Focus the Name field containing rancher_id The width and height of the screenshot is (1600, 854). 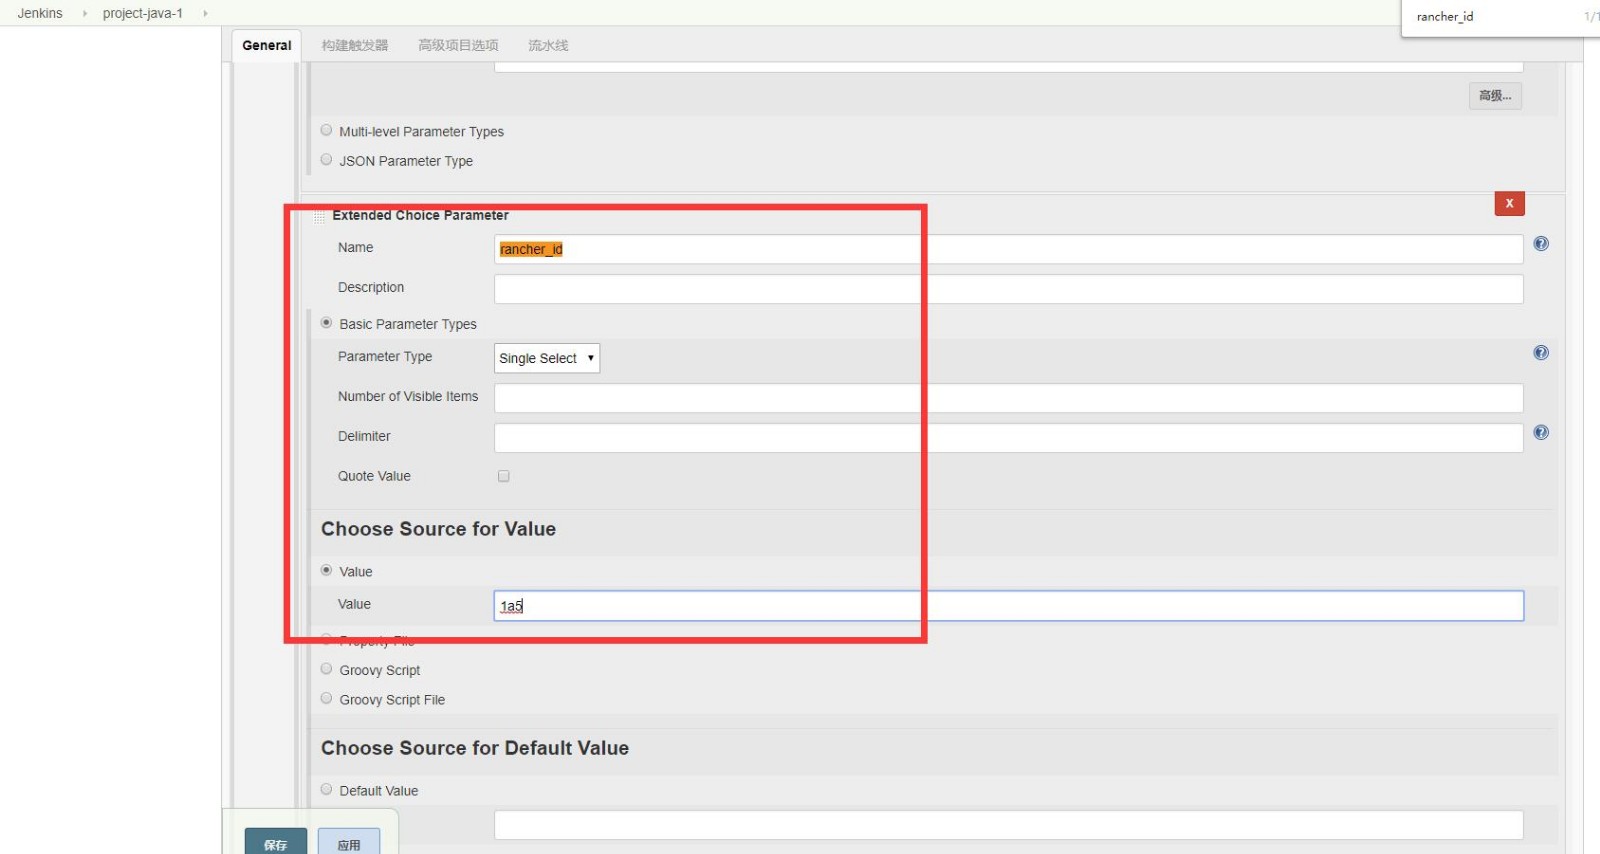click(1009, 249)
